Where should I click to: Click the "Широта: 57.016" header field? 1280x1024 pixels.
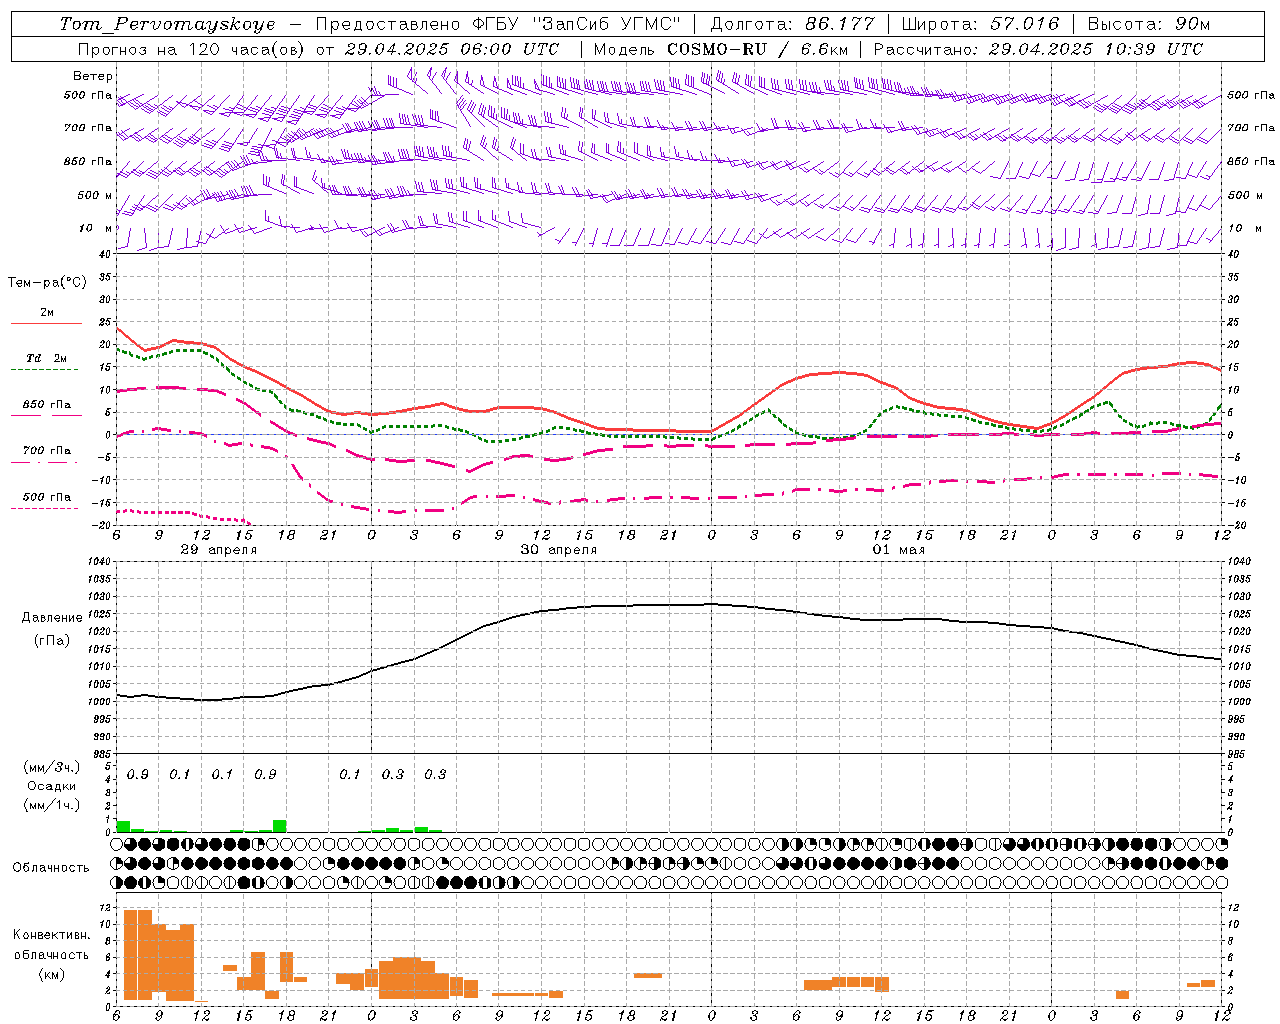click(980, 24)
